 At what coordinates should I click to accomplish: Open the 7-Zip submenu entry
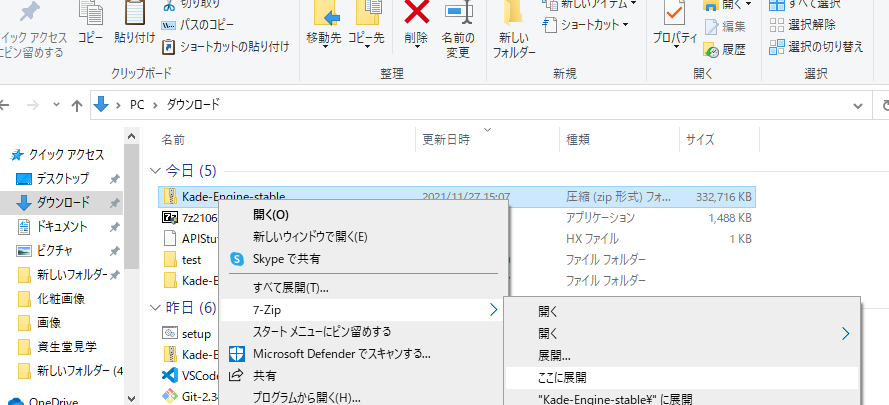pos(363,310)
